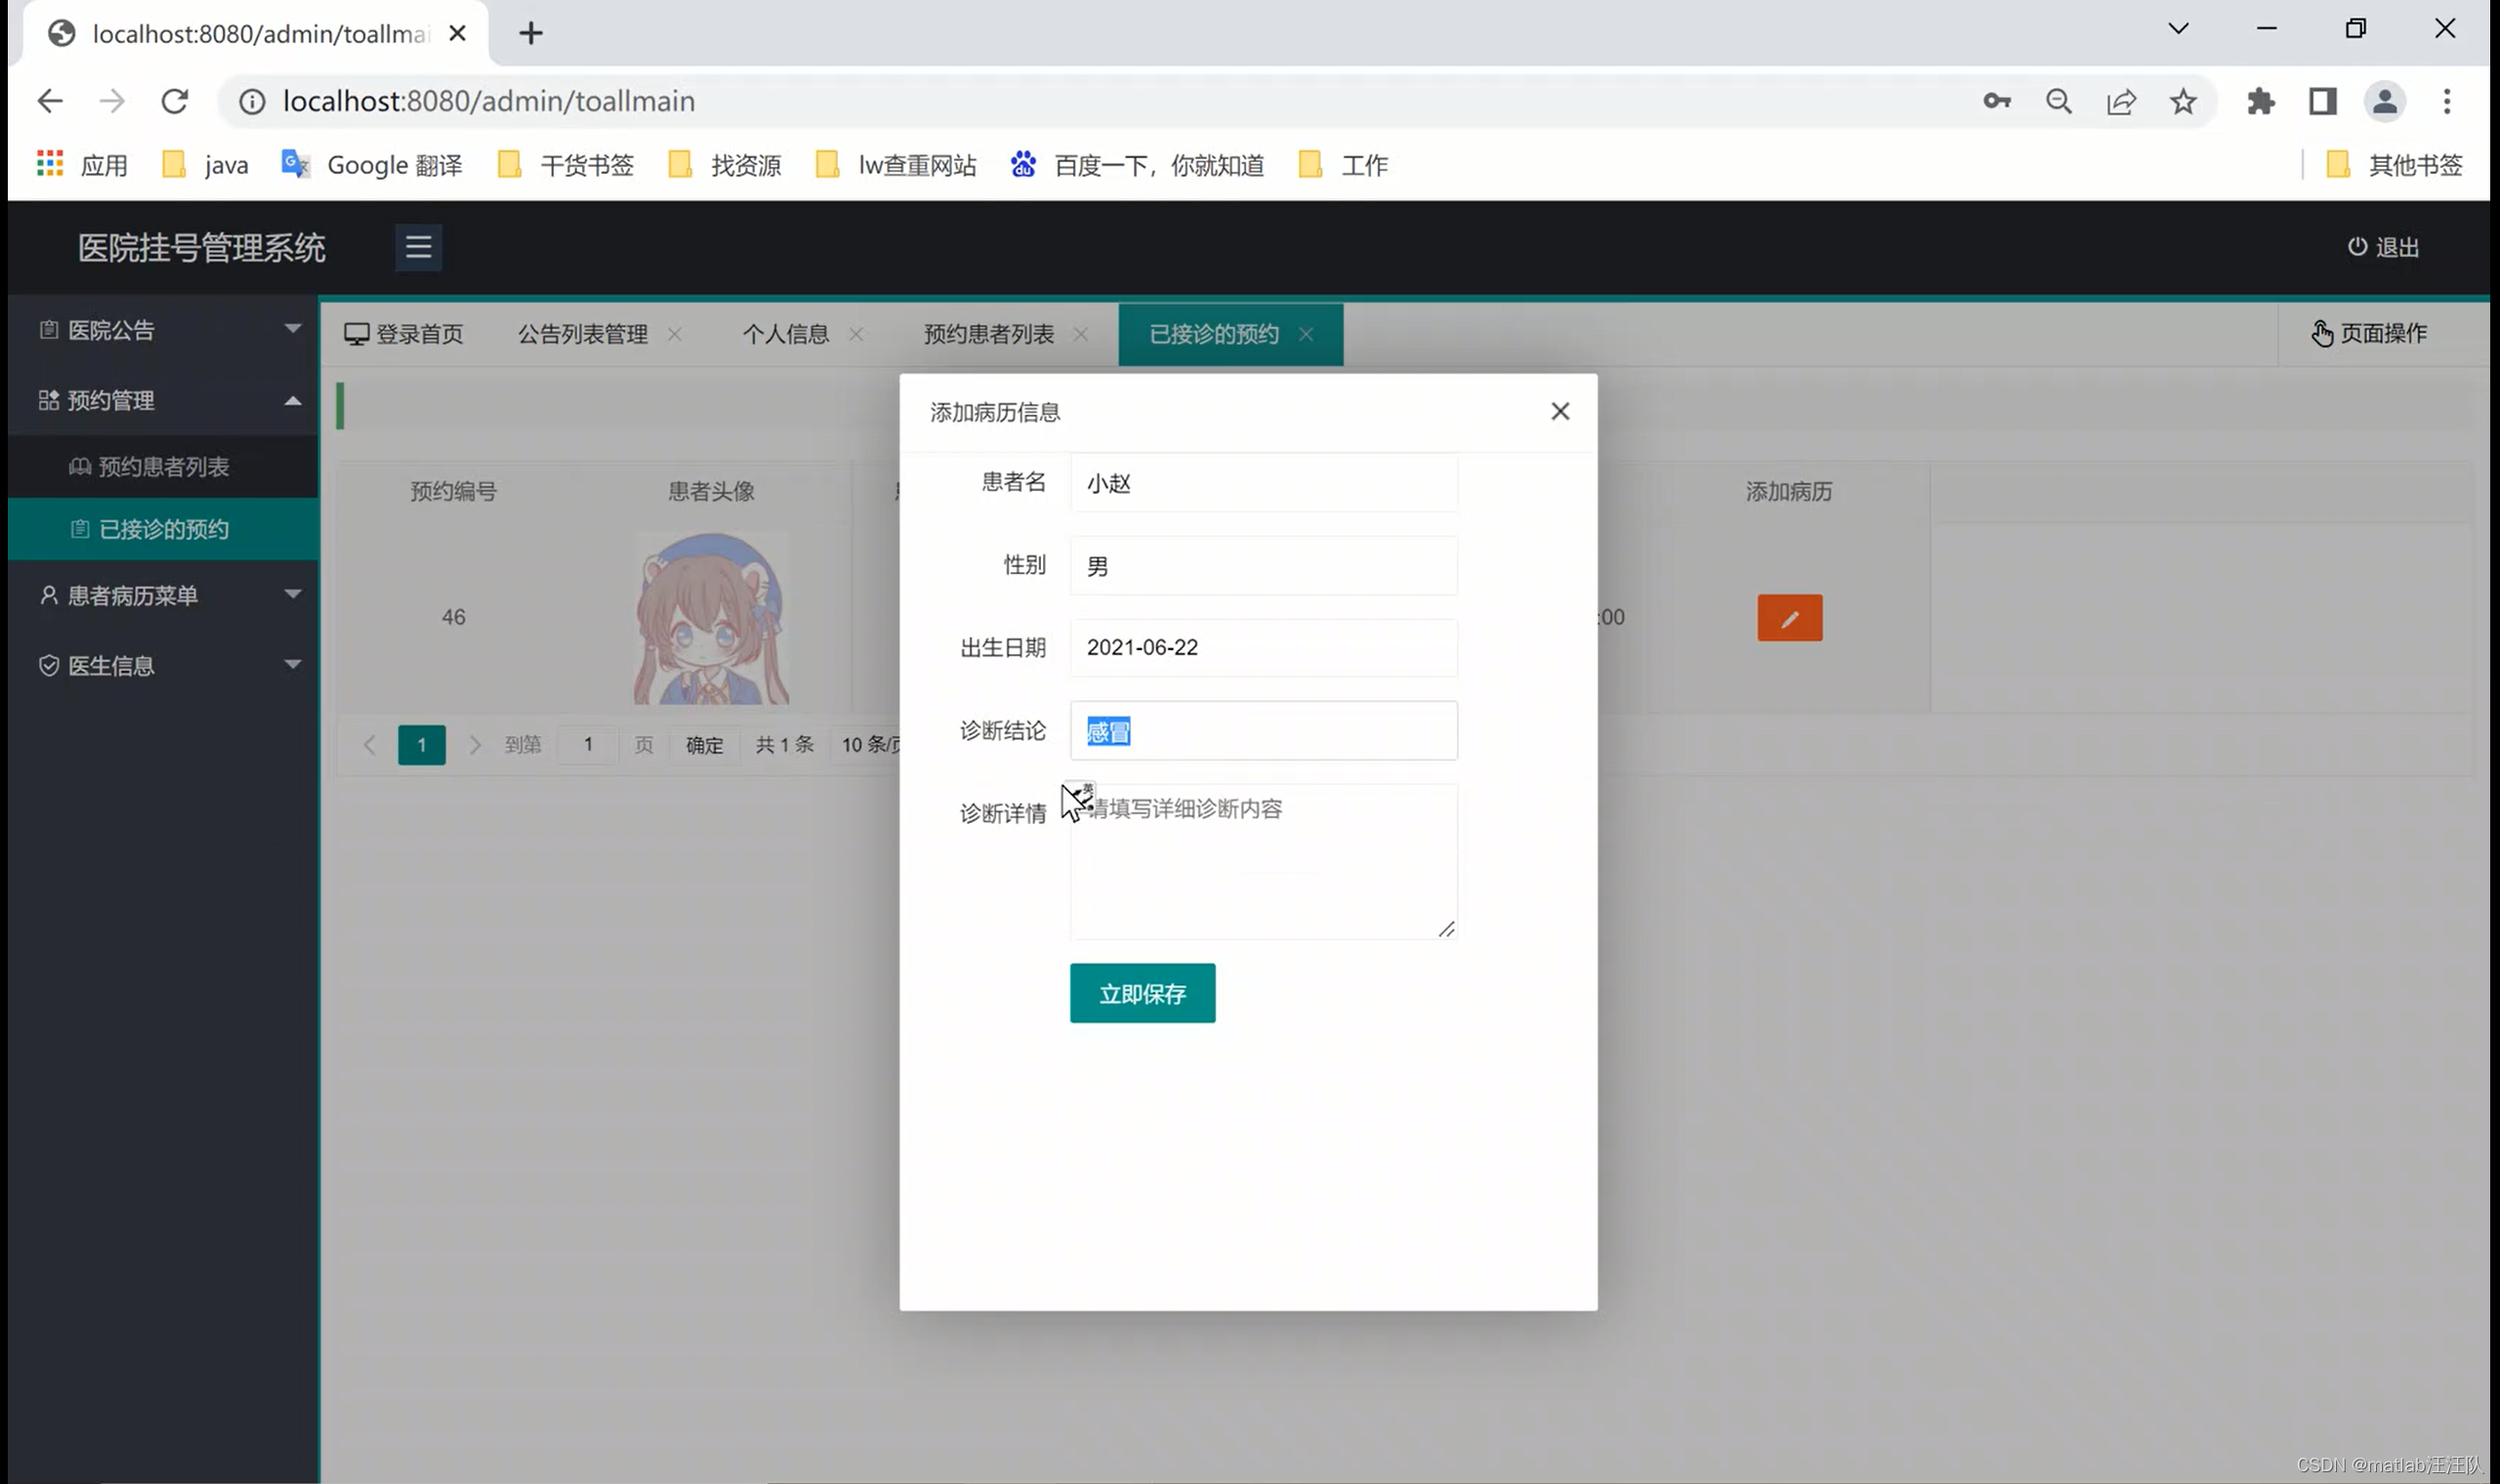Click the orange edit pencil icon

(1789, 618)
